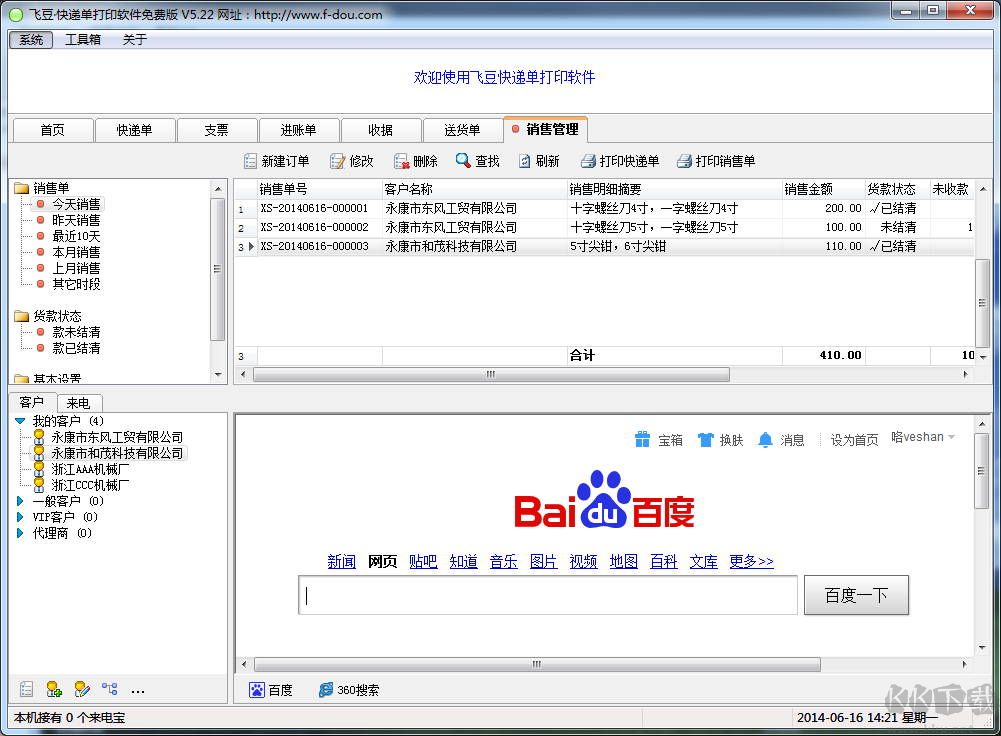Image resolution: width=1001 pixels, height=736 pixels.
Task: Open the 系统 menu
Action: coord(31,40)
